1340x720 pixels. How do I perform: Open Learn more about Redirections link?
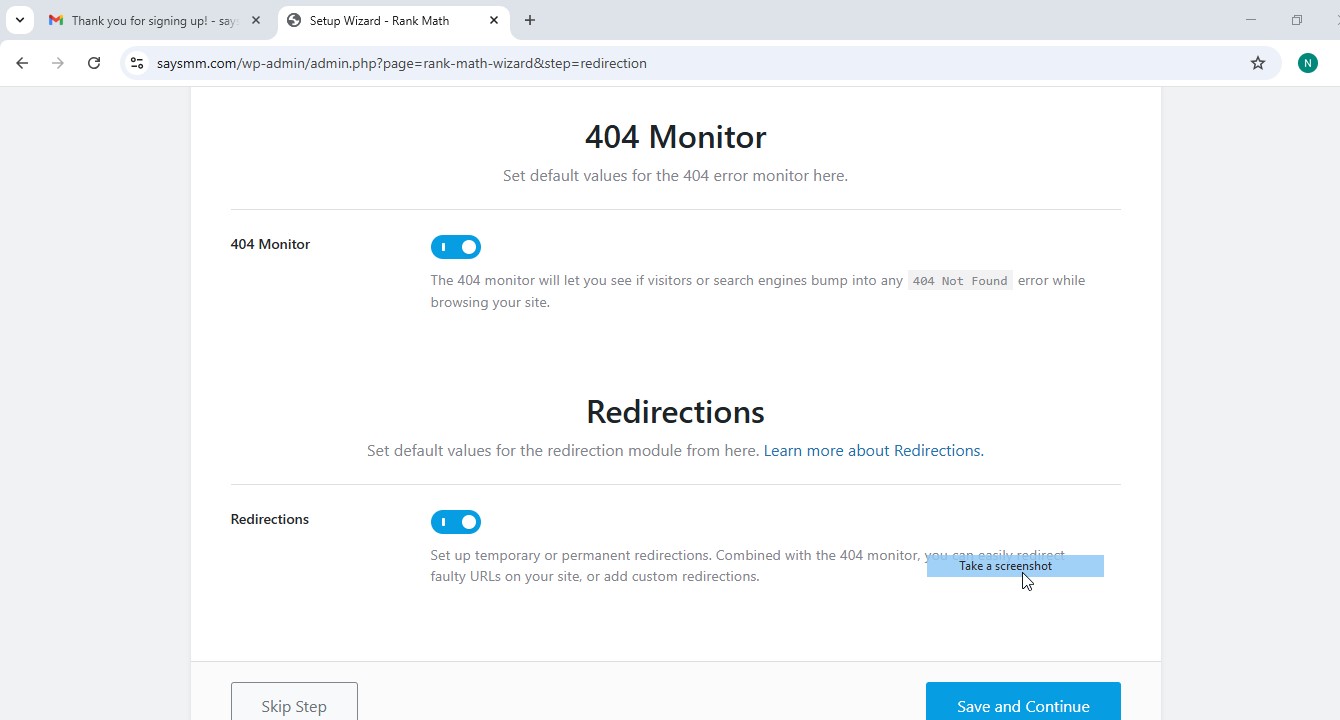click(x=873, y=451)
